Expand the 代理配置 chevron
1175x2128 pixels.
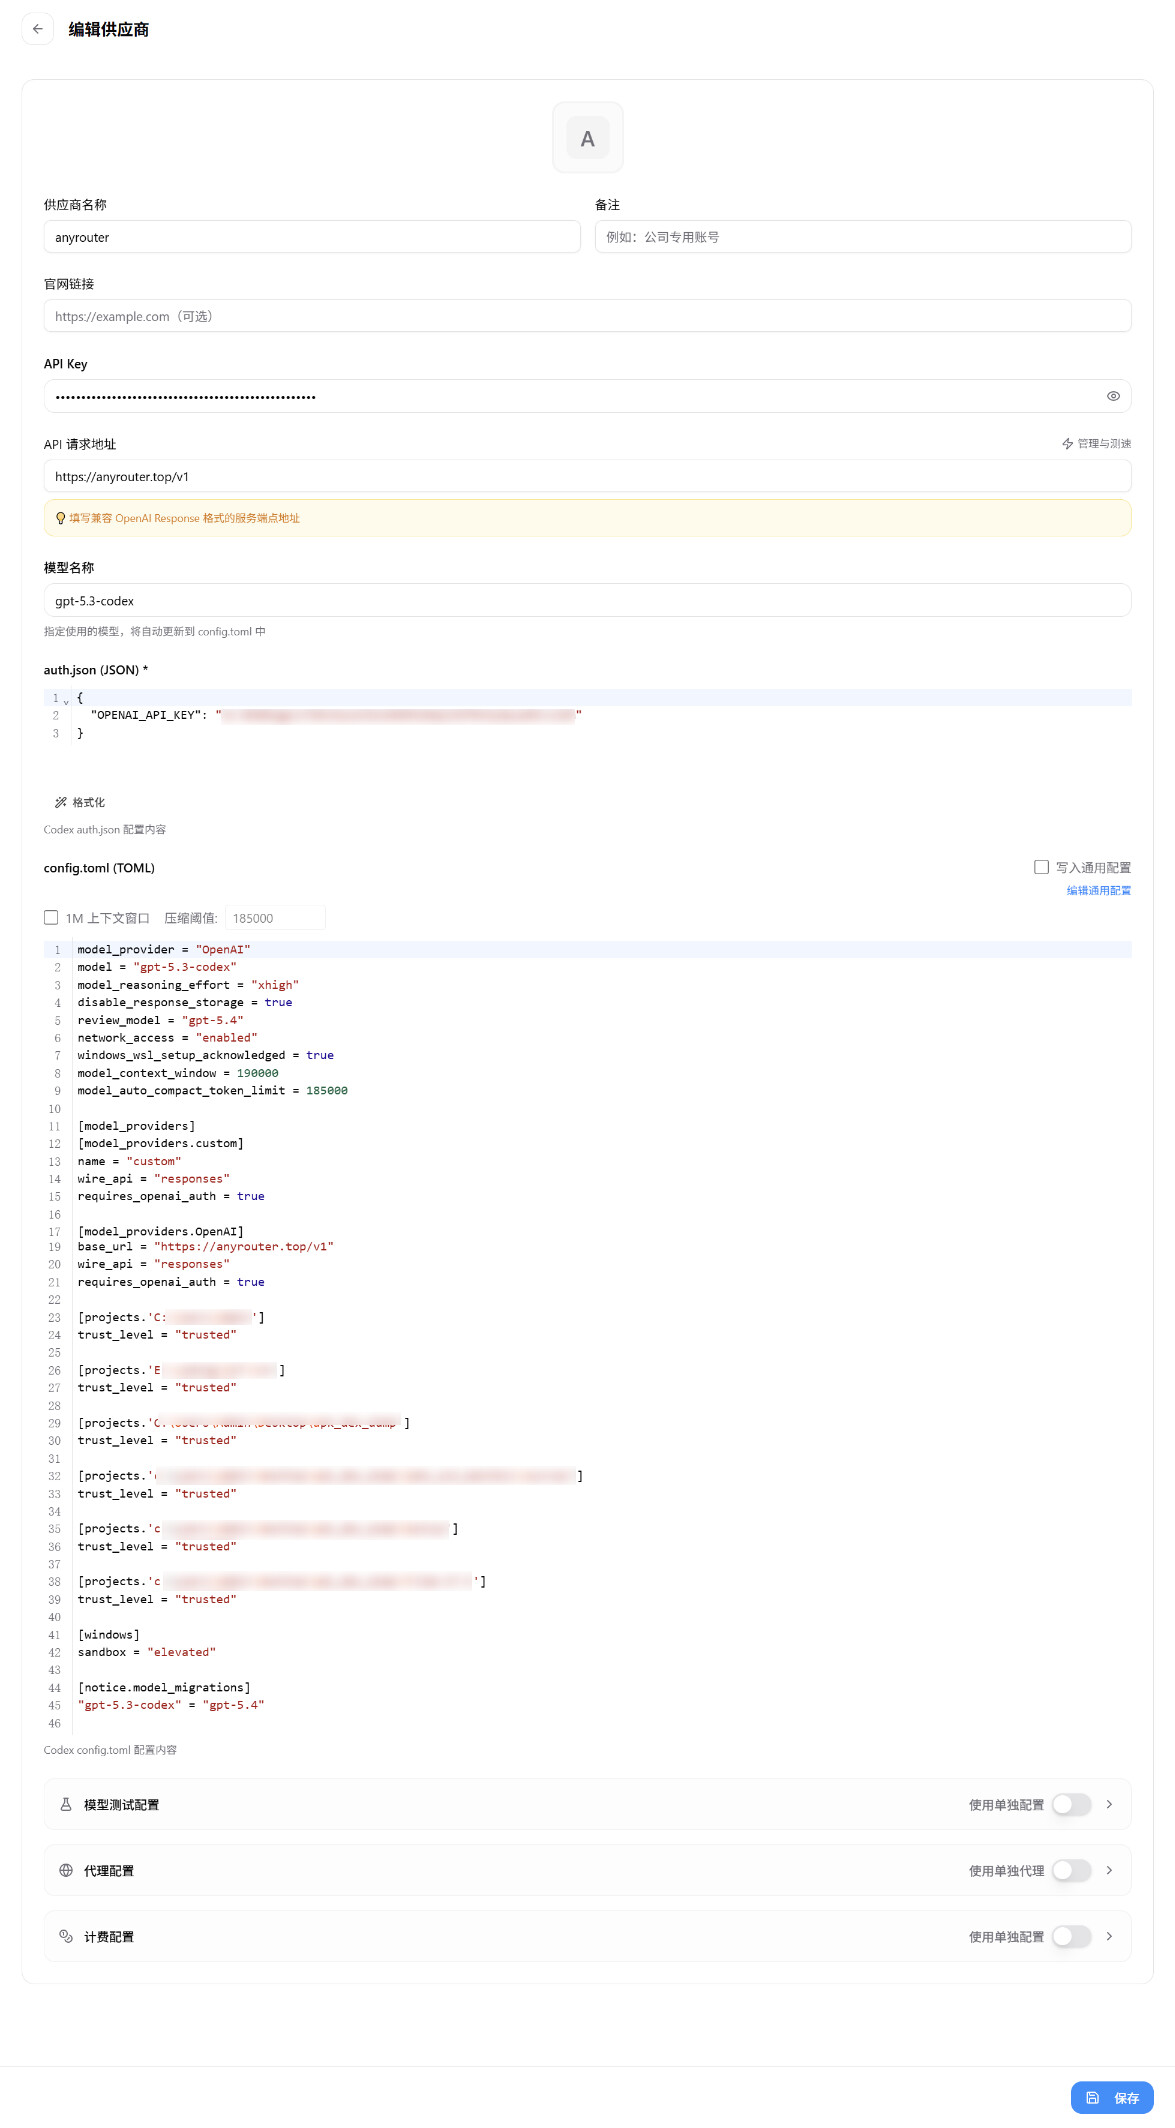click(1109, 1871)
